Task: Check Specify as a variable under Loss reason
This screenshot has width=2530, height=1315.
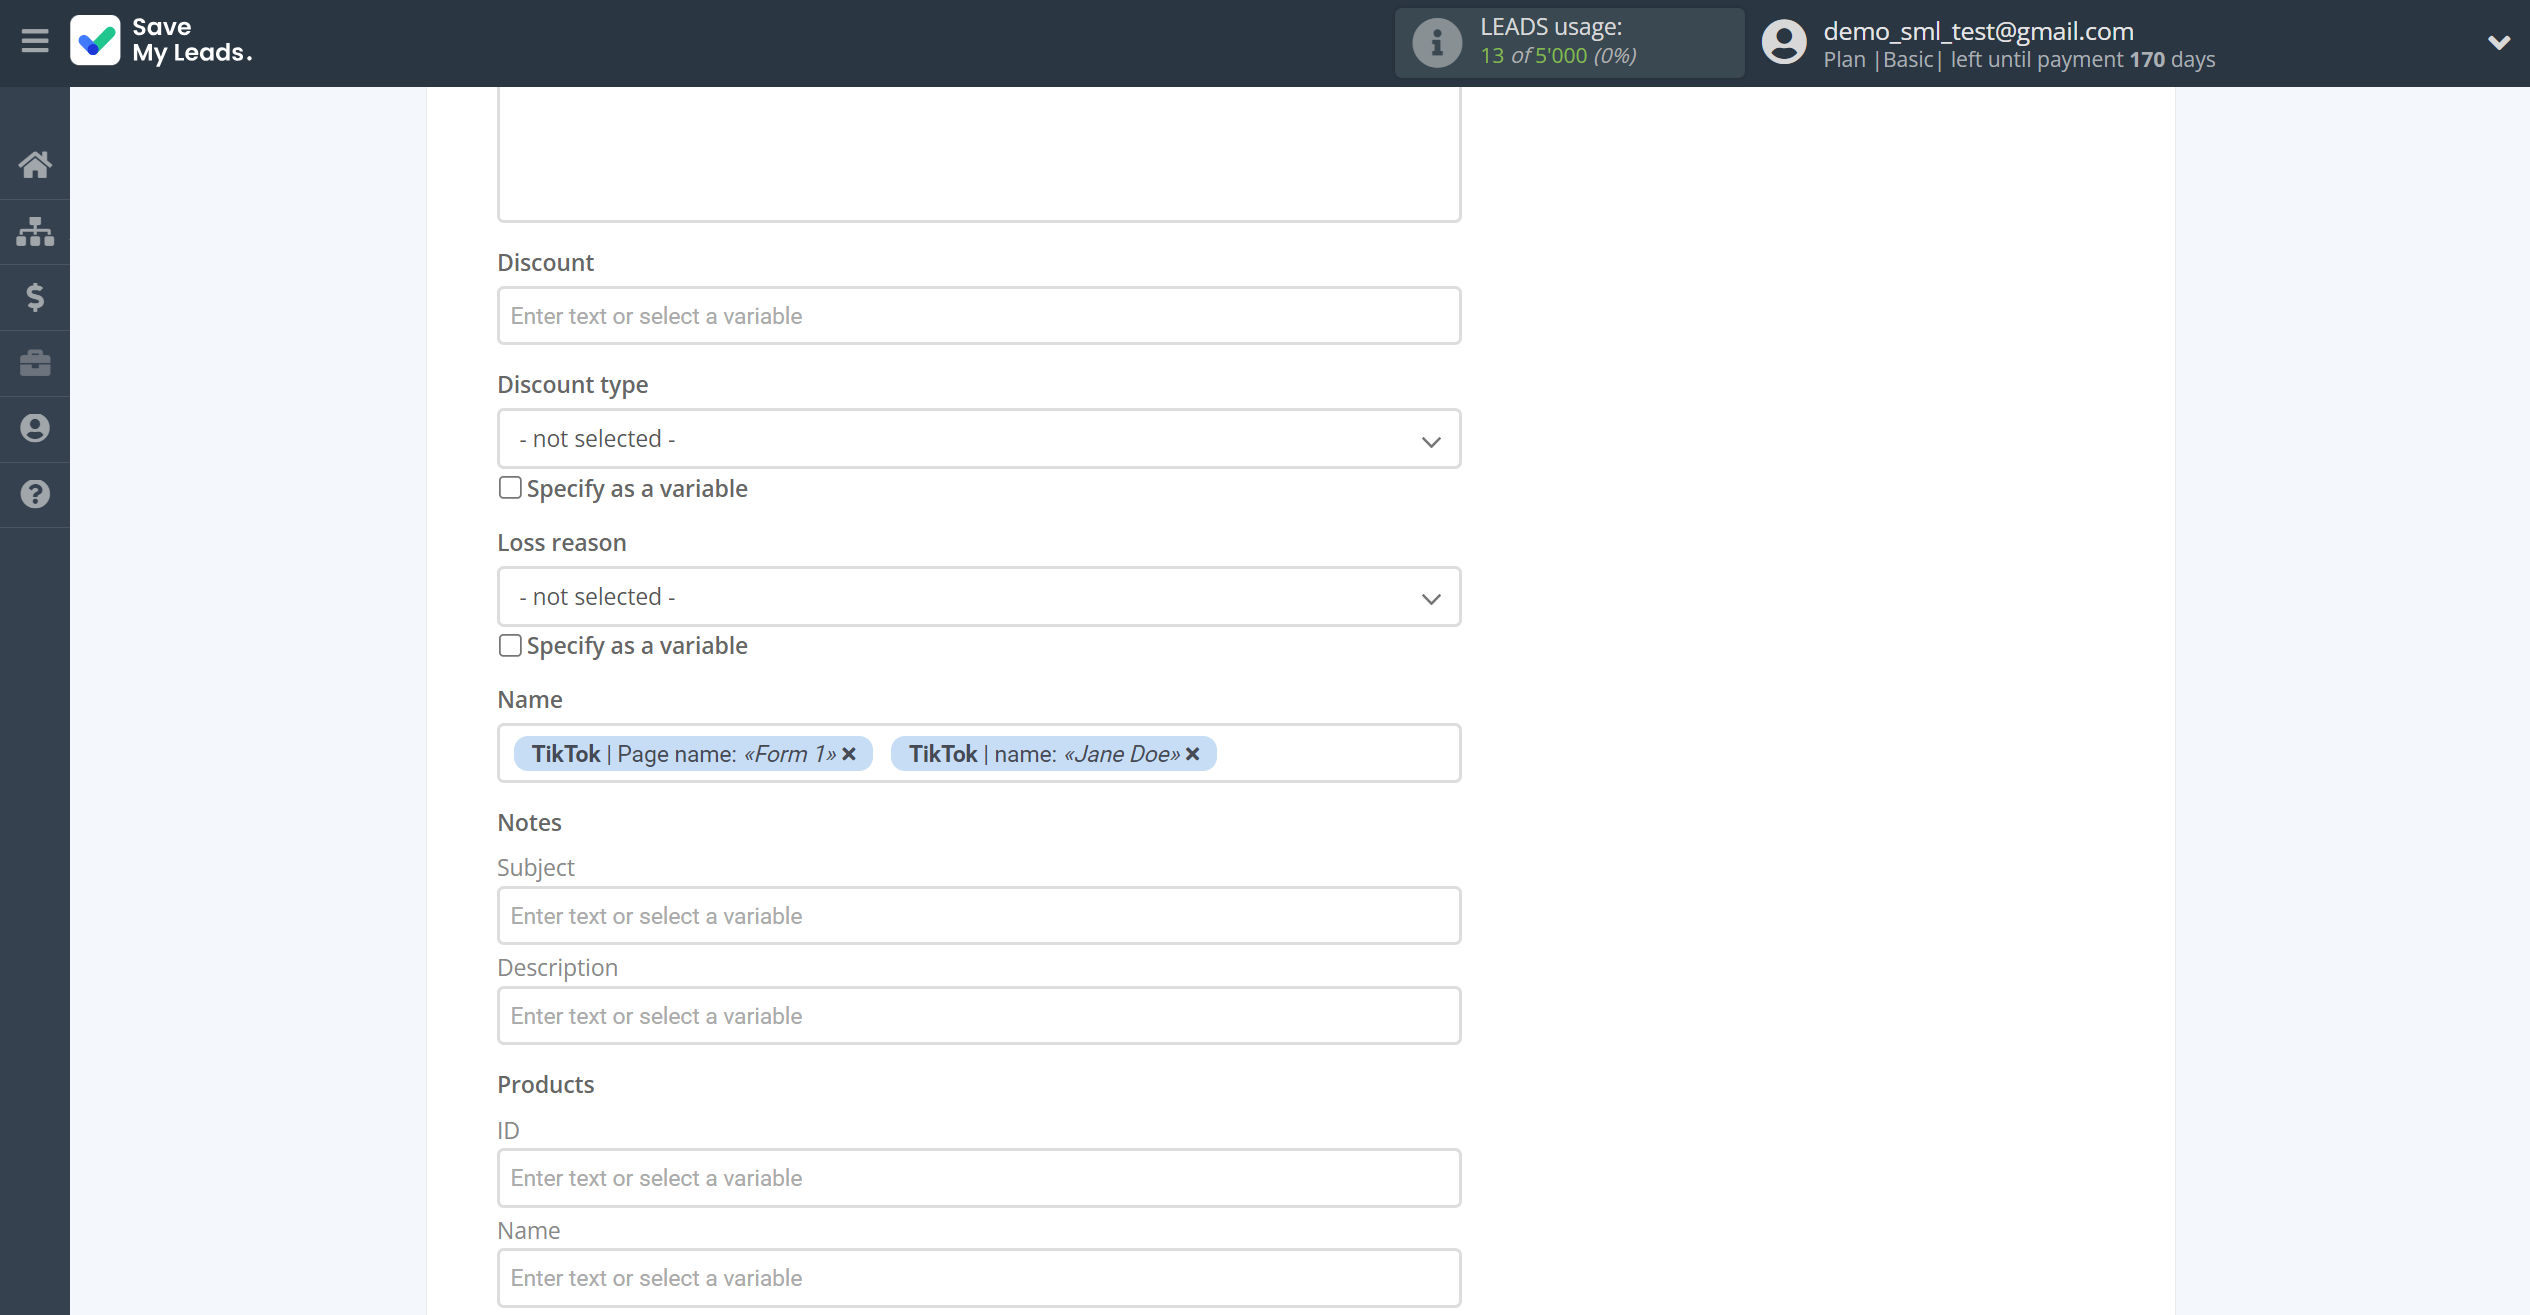Action: tap(510, 645)
